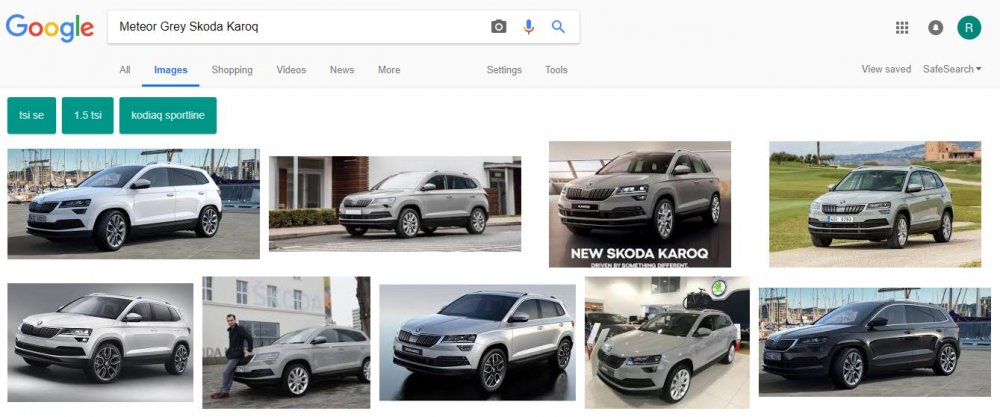Start voice search with the microphone icon
The height and width of the screenshot is (417, 1000).
click(x=528, y=27)
